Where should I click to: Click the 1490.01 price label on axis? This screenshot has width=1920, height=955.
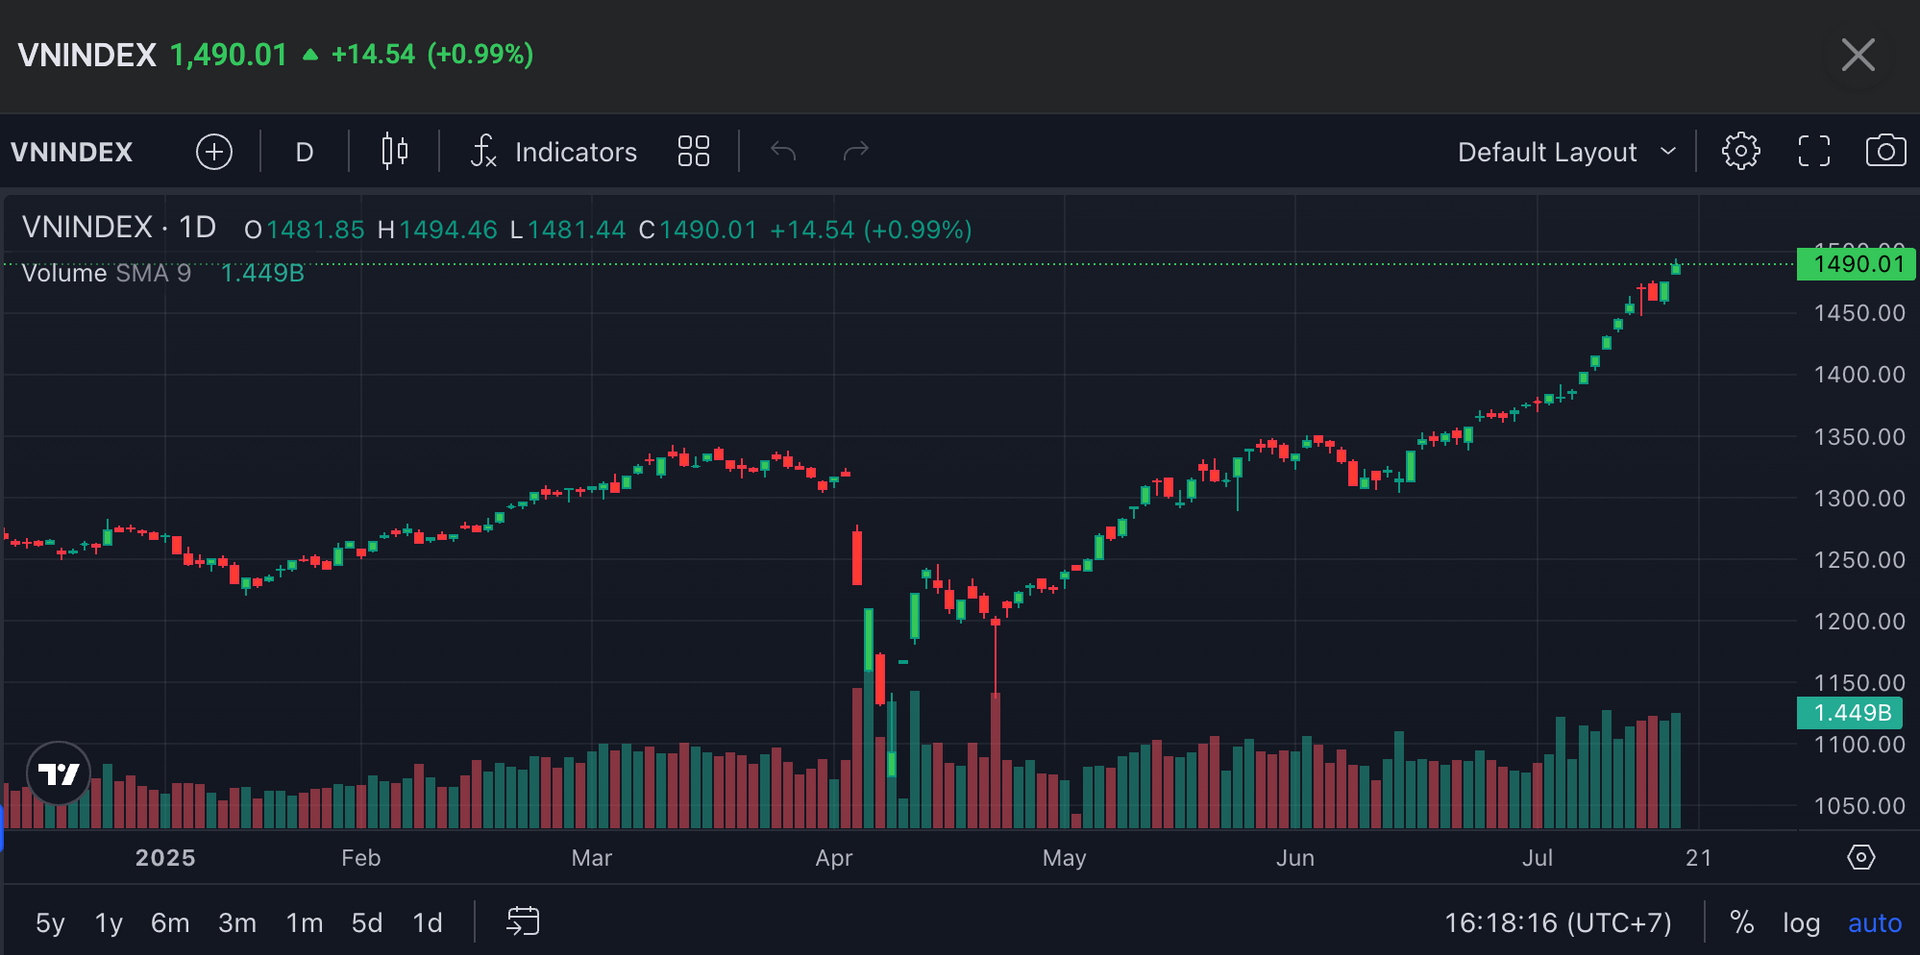(1856, 264)
